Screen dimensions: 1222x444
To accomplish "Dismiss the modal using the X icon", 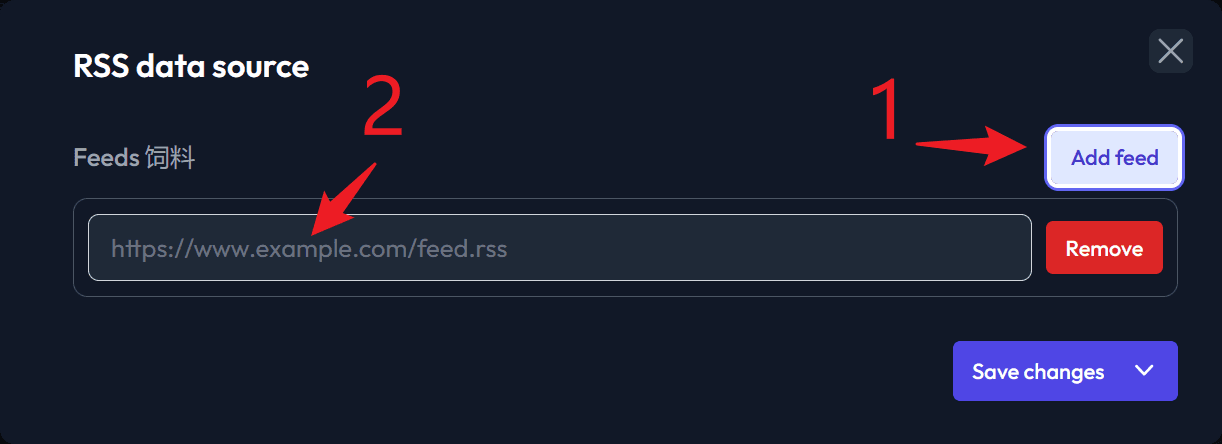I will point(1170,51).
